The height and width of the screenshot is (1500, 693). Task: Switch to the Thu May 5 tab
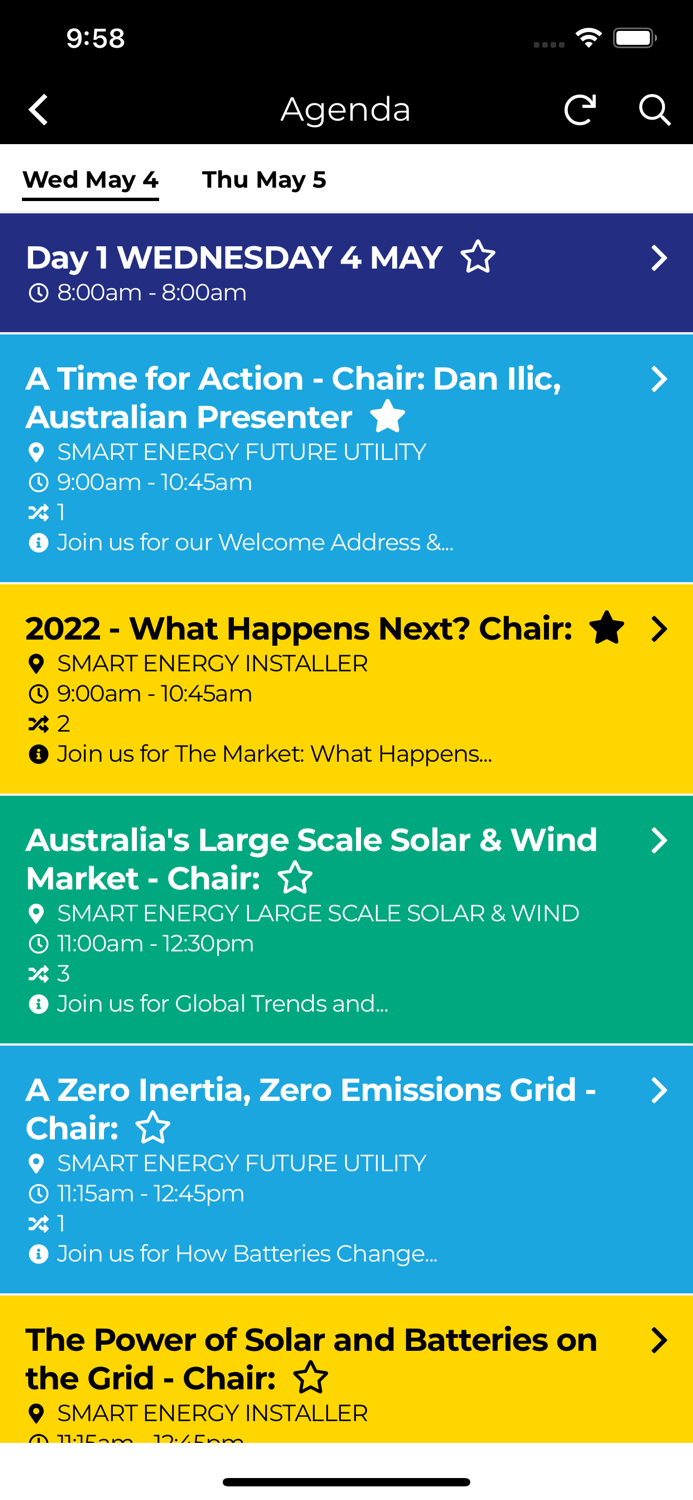[x=265, y=179]
